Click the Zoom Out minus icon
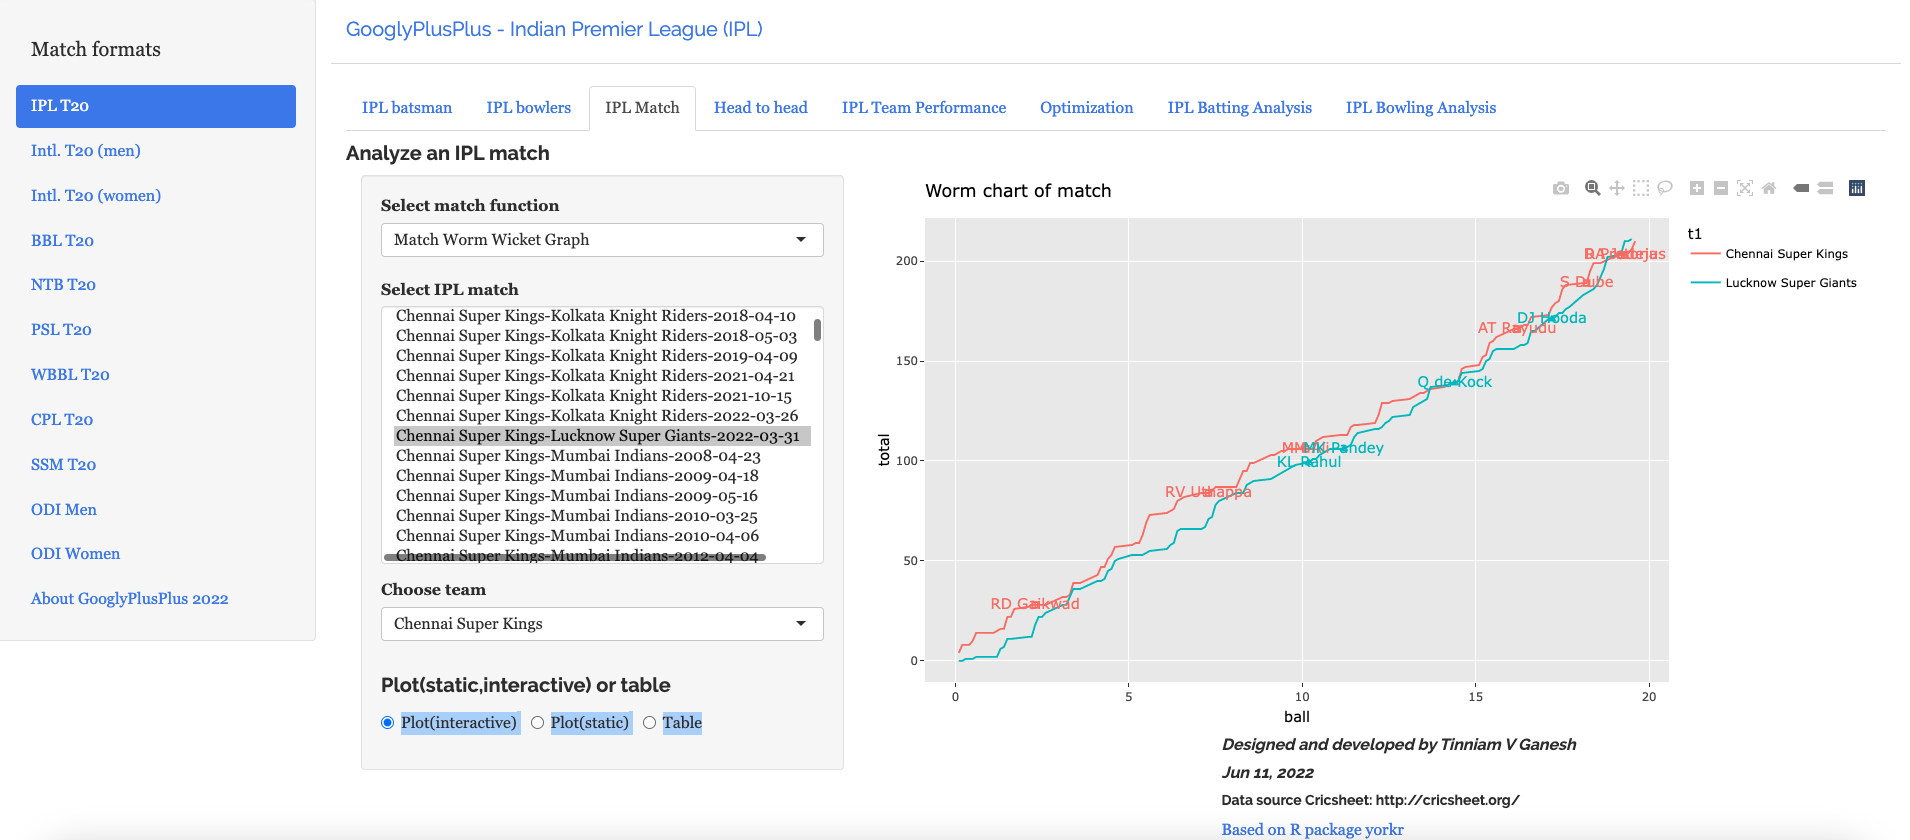The image size is (1910, 840). 1721,188
